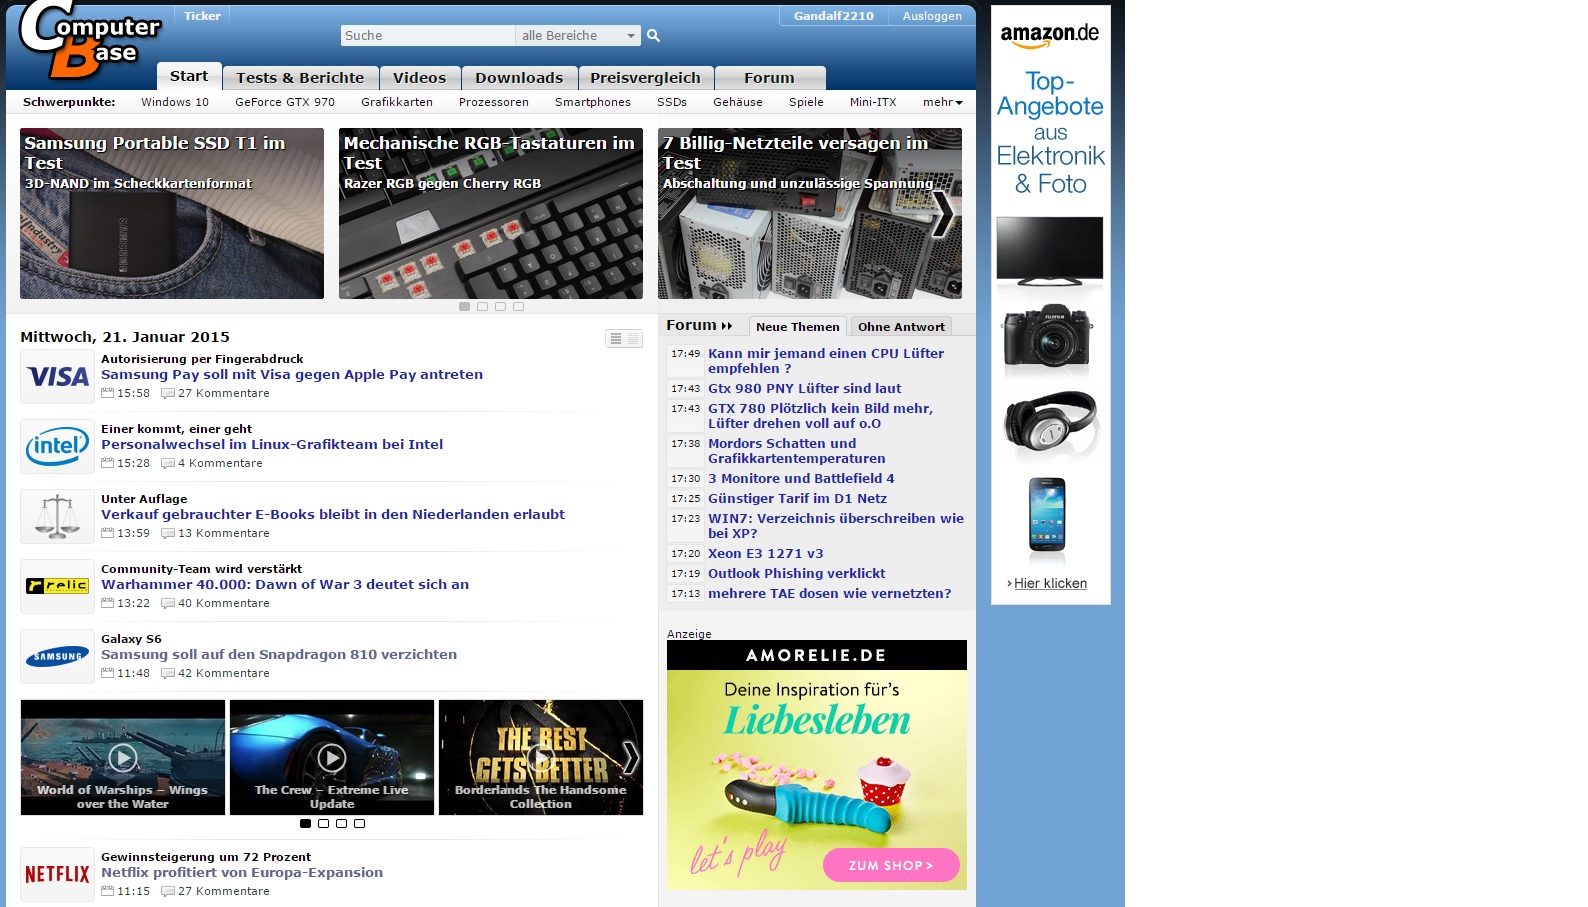This screenshot has width=1588, height=907.
Task: Open the 'alle Bereiche' search scope dropdown
Action: 578,36
